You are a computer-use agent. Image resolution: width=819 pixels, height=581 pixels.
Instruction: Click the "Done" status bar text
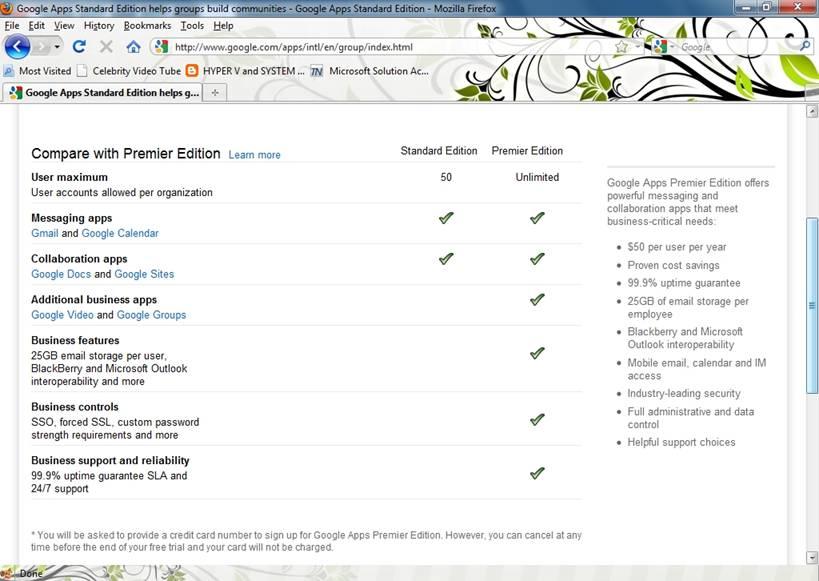coord(31,573)
